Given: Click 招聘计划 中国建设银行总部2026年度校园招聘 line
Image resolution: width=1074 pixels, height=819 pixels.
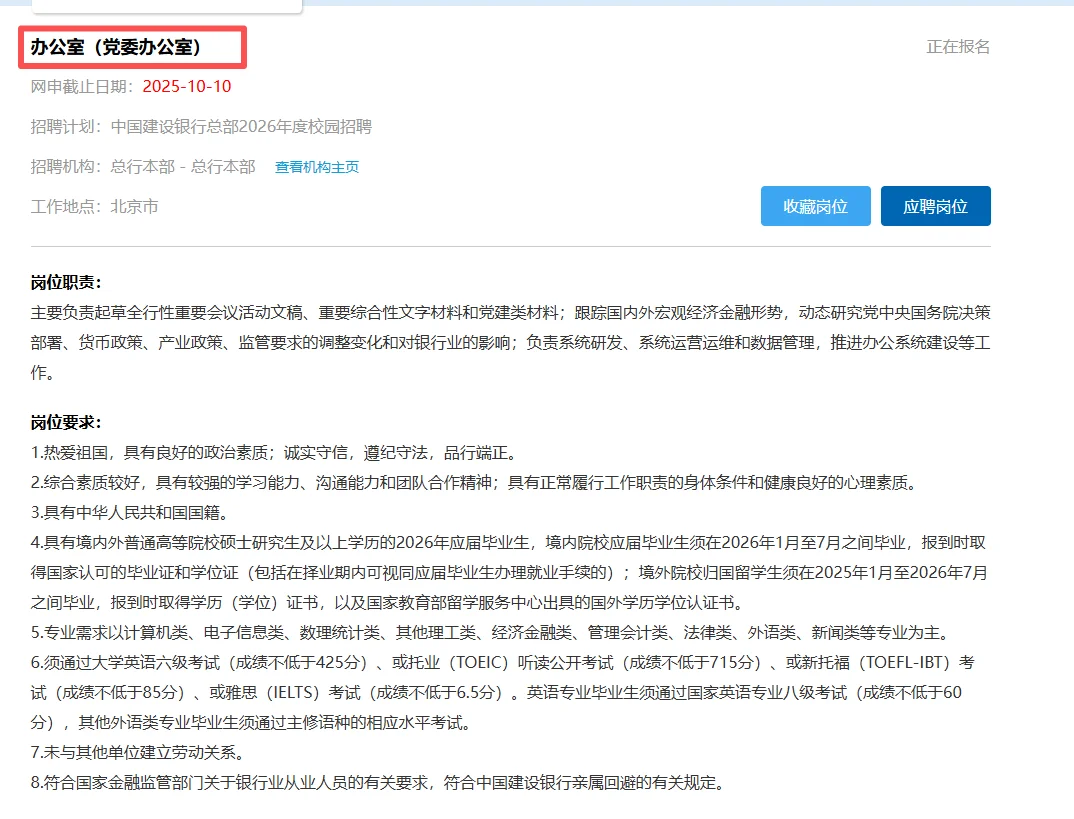Looking at the screenshot, I should [x=201, y=127].
